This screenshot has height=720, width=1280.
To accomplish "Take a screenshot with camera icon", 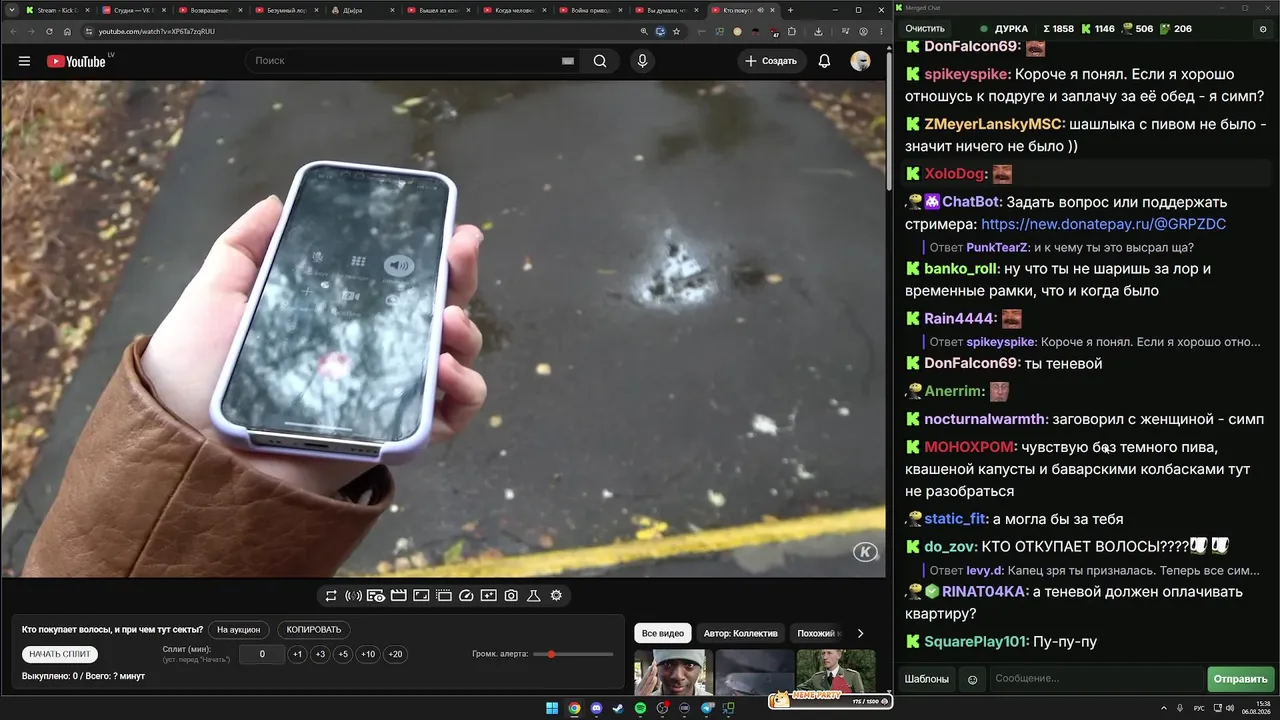I will click(x=511, y=596).
